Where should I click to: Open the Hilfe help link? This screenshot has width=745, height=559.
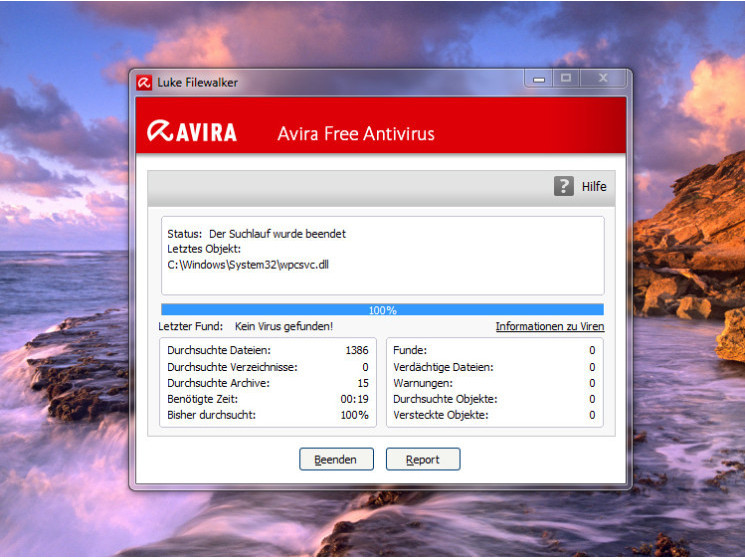click(594, 187)
